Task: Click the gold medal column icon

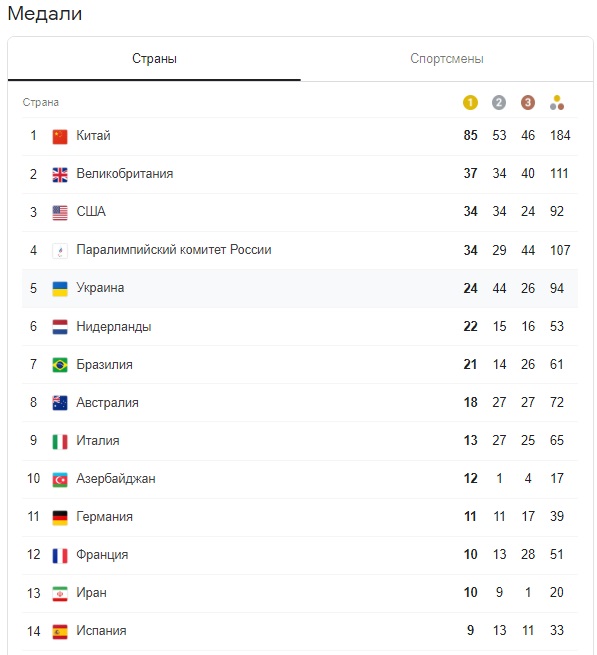Action: [470, 102]
